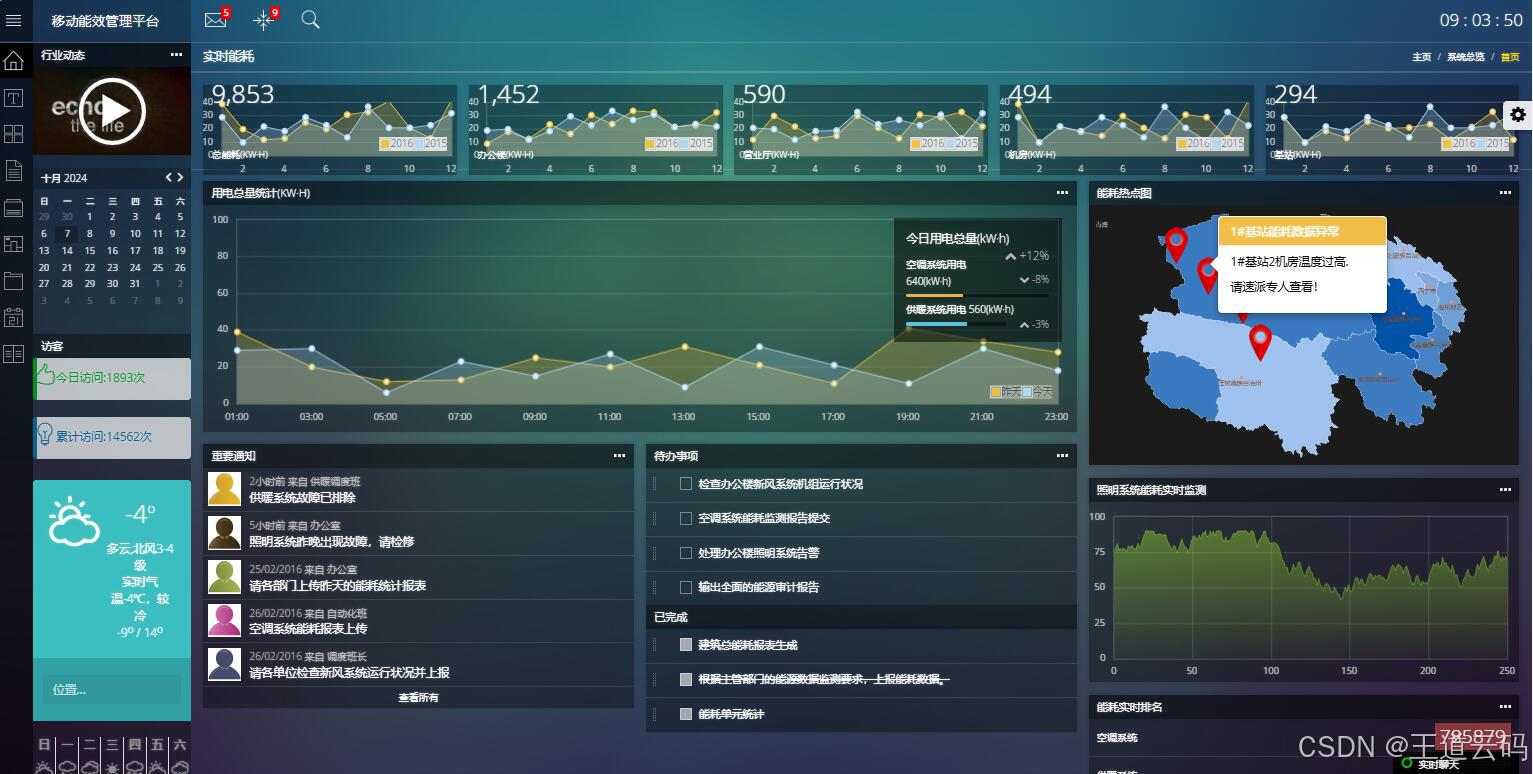This screenshot has height=774, width=1533.
Task: Open the sidebar two-column list icon
Action: [x=14, y=354]
